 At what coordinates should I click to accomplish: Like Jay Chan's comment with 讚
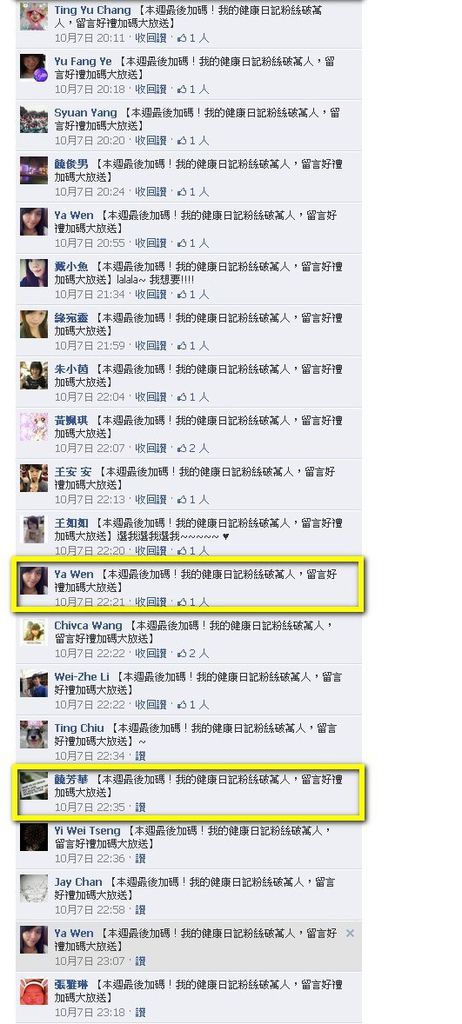[x=140, y=910]
